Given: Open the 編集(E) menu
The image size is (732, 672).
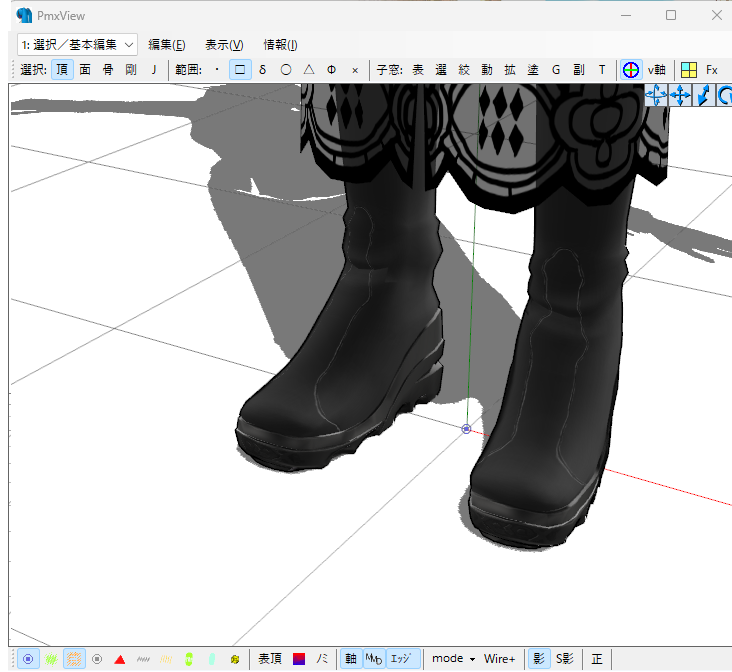Looking at the screenshot, I should click(x=166, y=44).
